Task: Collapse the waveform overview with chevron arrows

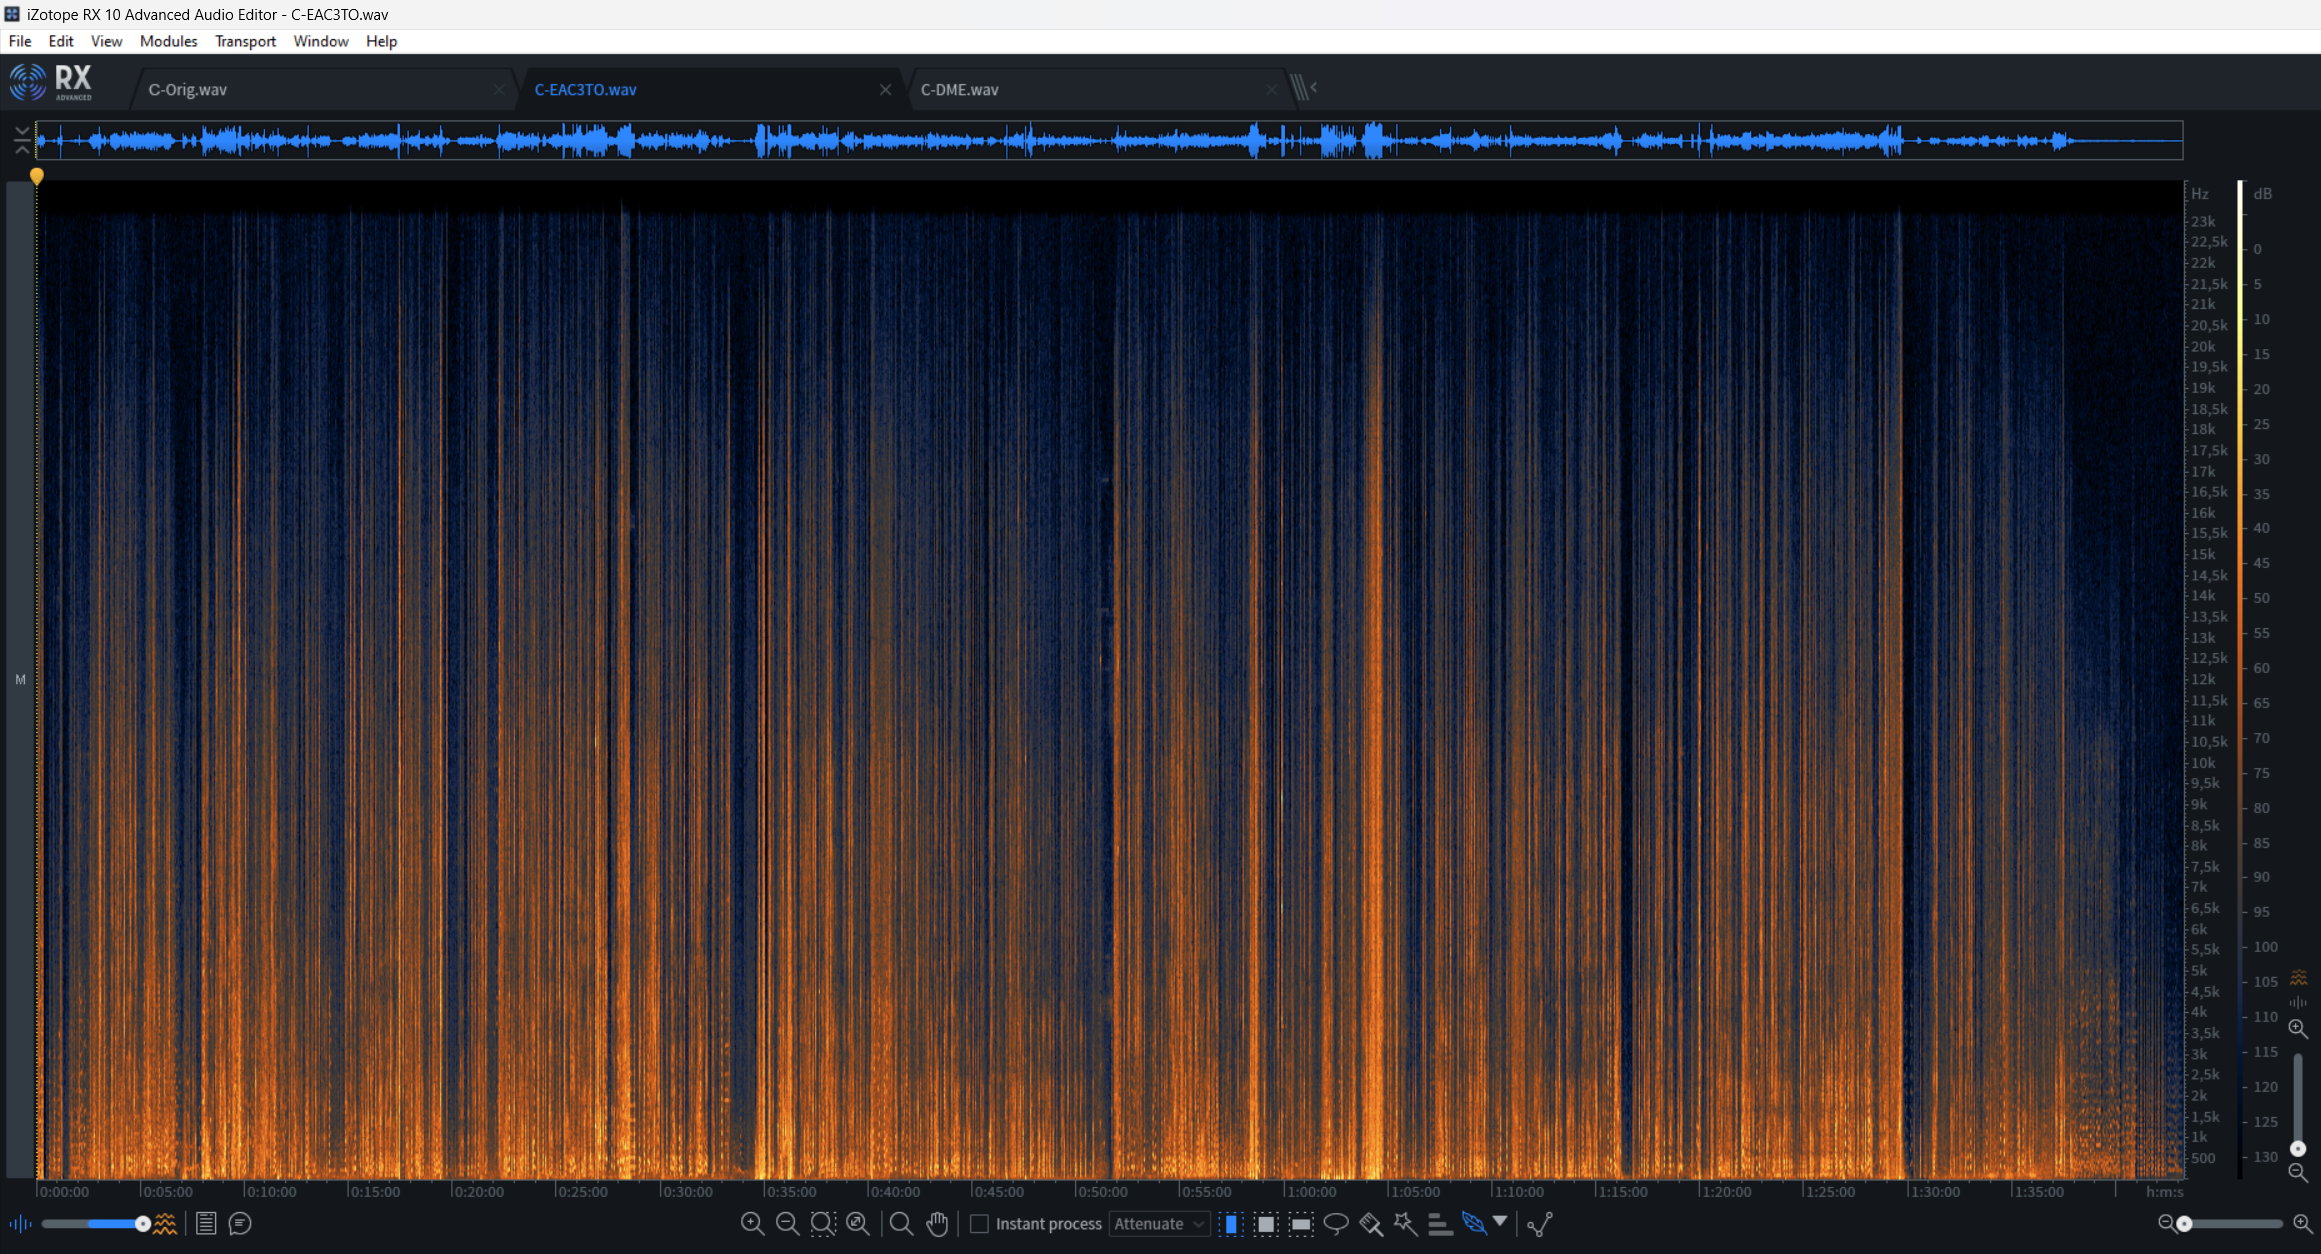Action: (22, 140)
